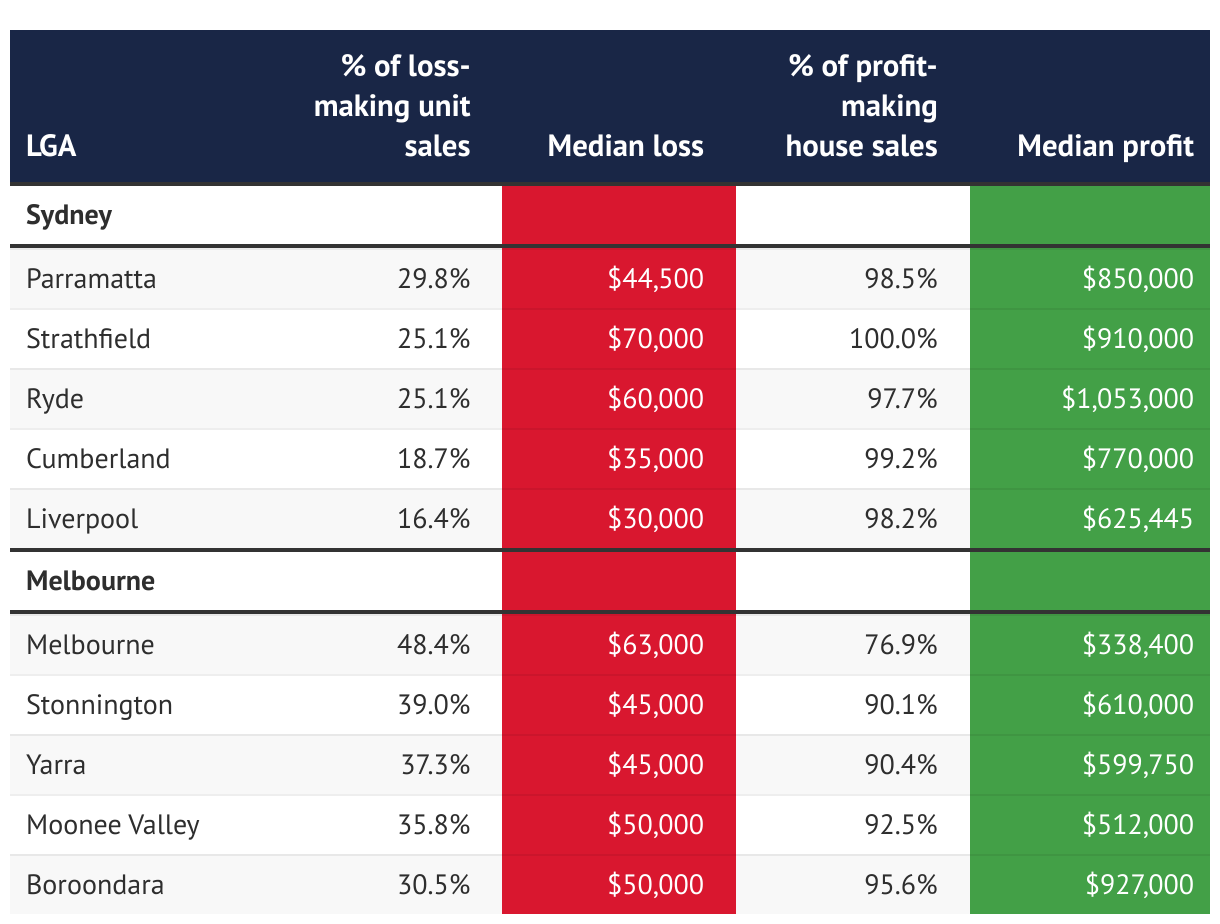Click the Boroondara row label
1220x924 pixels.
tap(95, 885)
